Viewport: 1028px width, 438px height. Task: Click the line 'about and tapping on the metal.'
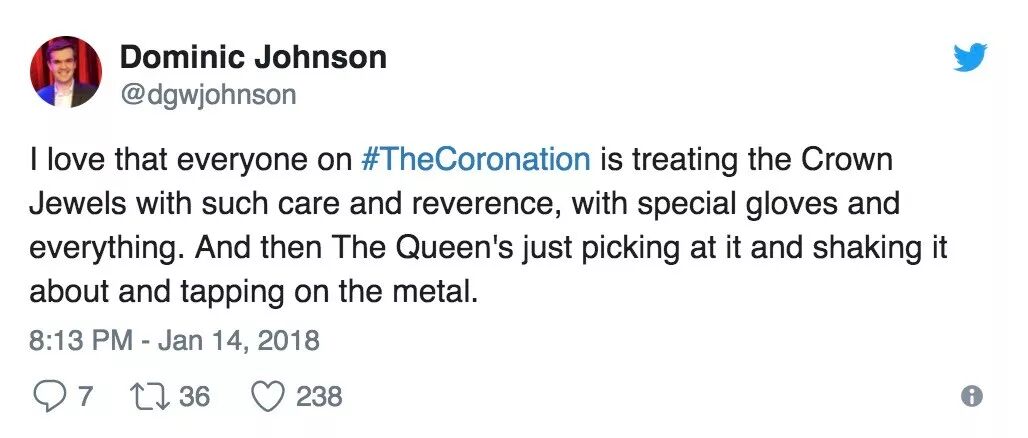click(x=251, y=293)
